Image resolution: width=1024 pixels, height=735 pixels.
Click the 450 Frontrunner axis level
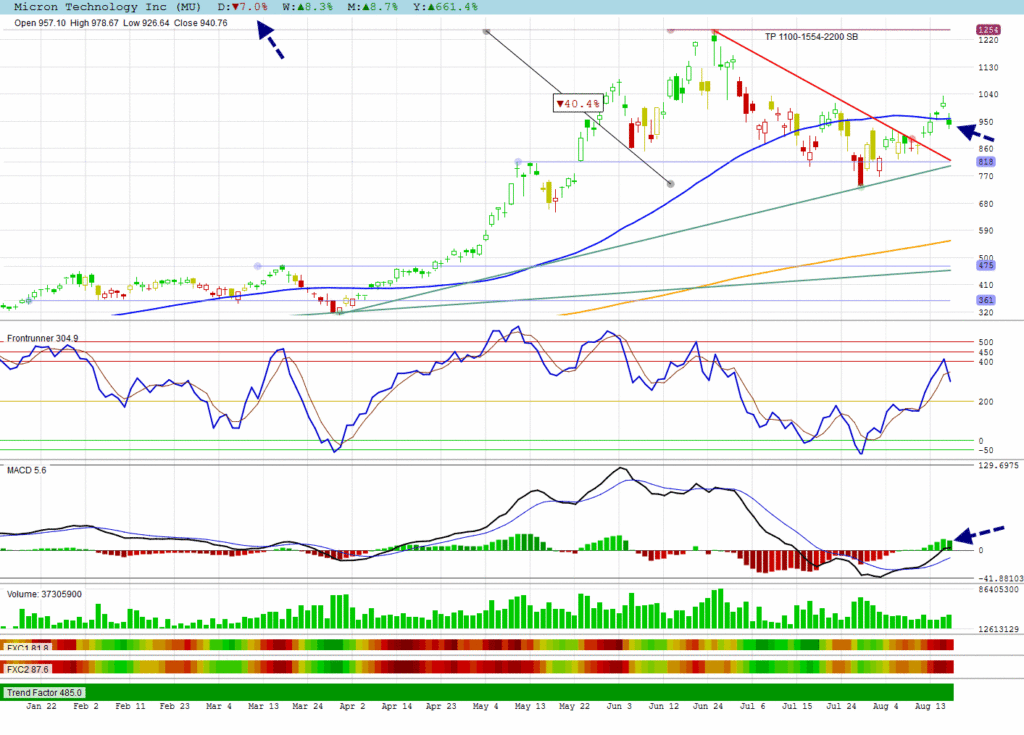985,352
